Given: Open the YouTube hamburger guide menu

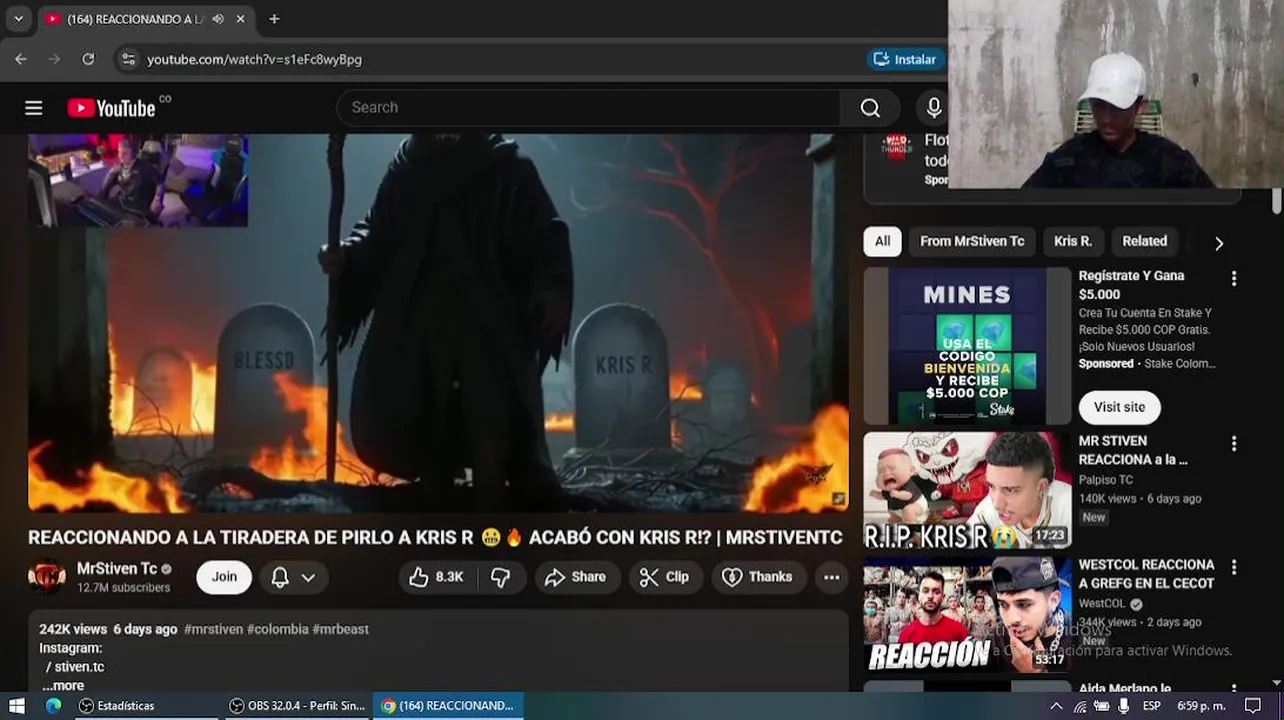Looking at the screenshot, I should click(x=34, y=108).
